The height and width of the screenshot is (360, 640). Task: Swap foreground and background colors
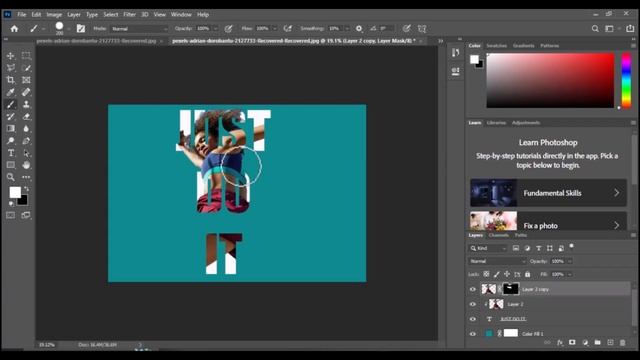point(27,189)
